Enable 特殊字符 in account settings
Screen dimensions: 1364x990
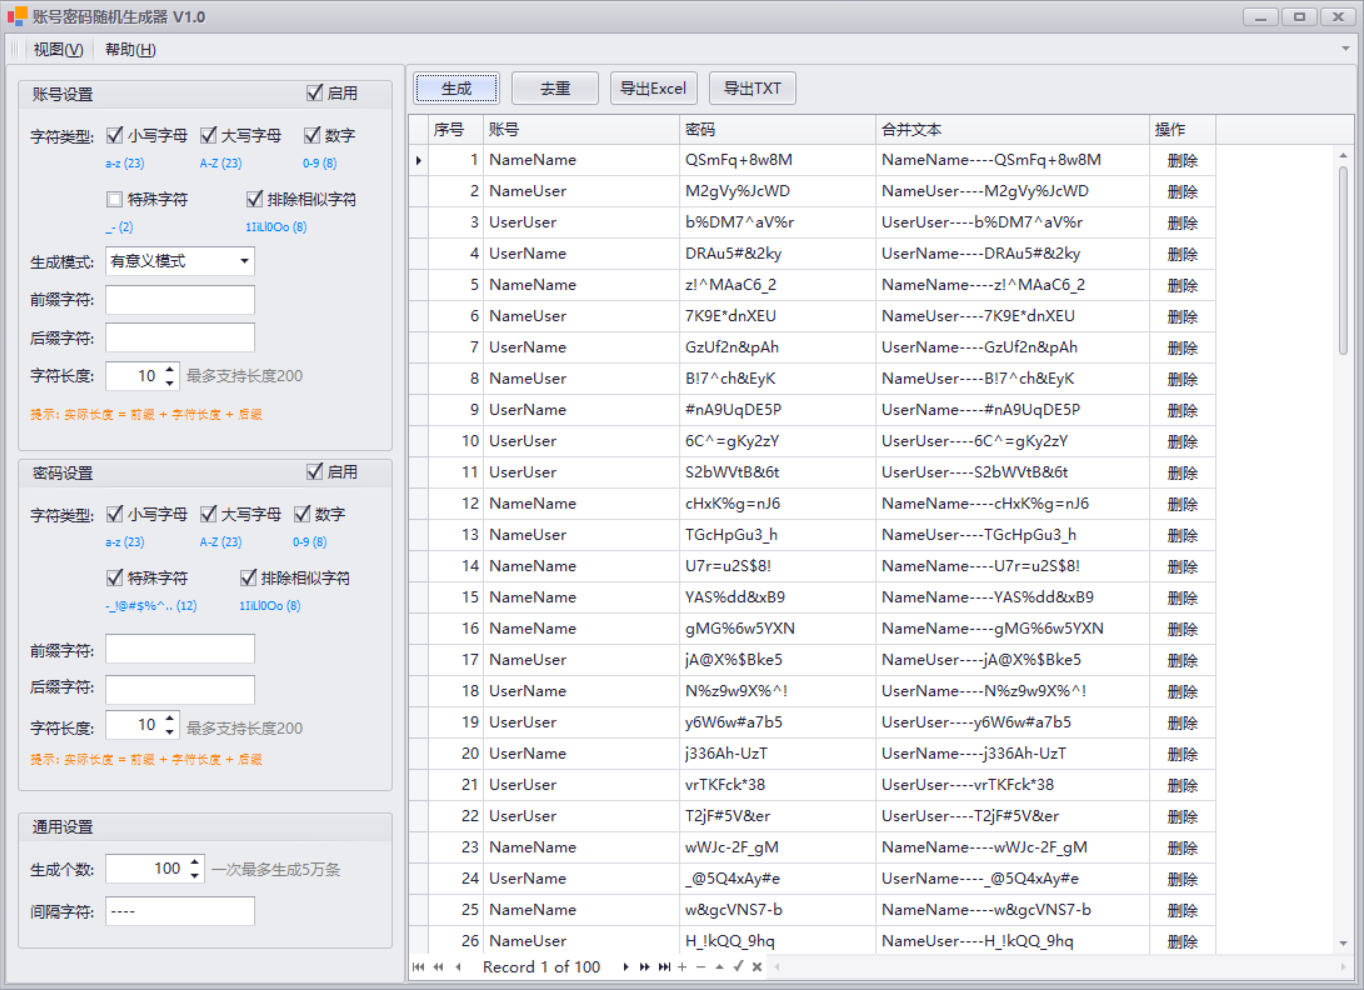click(x=115, y=199)
